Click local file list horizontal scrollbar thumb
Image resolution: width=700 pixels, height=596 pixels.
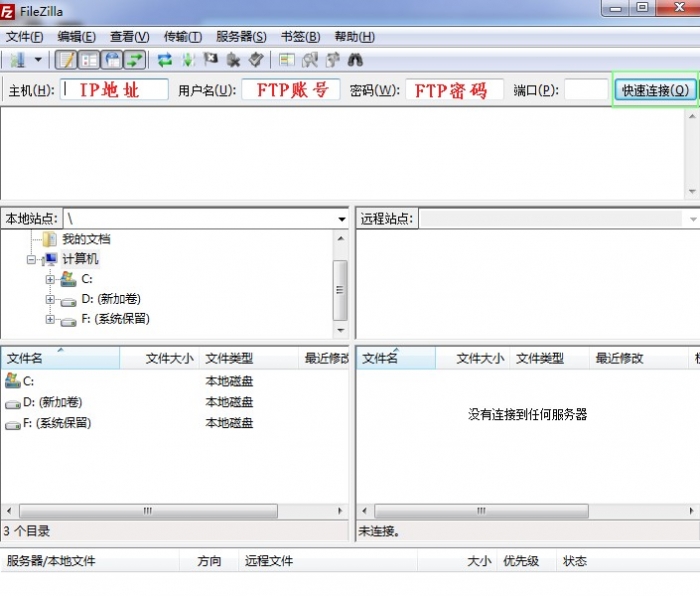point(148,511)
